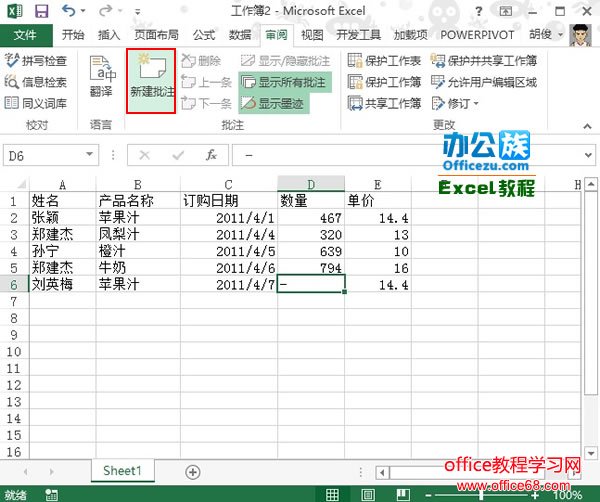Select row 3 header
Image resolution: width=600 pixels, height=502 pixels.
pyautogui.click(x=14, y=234)
